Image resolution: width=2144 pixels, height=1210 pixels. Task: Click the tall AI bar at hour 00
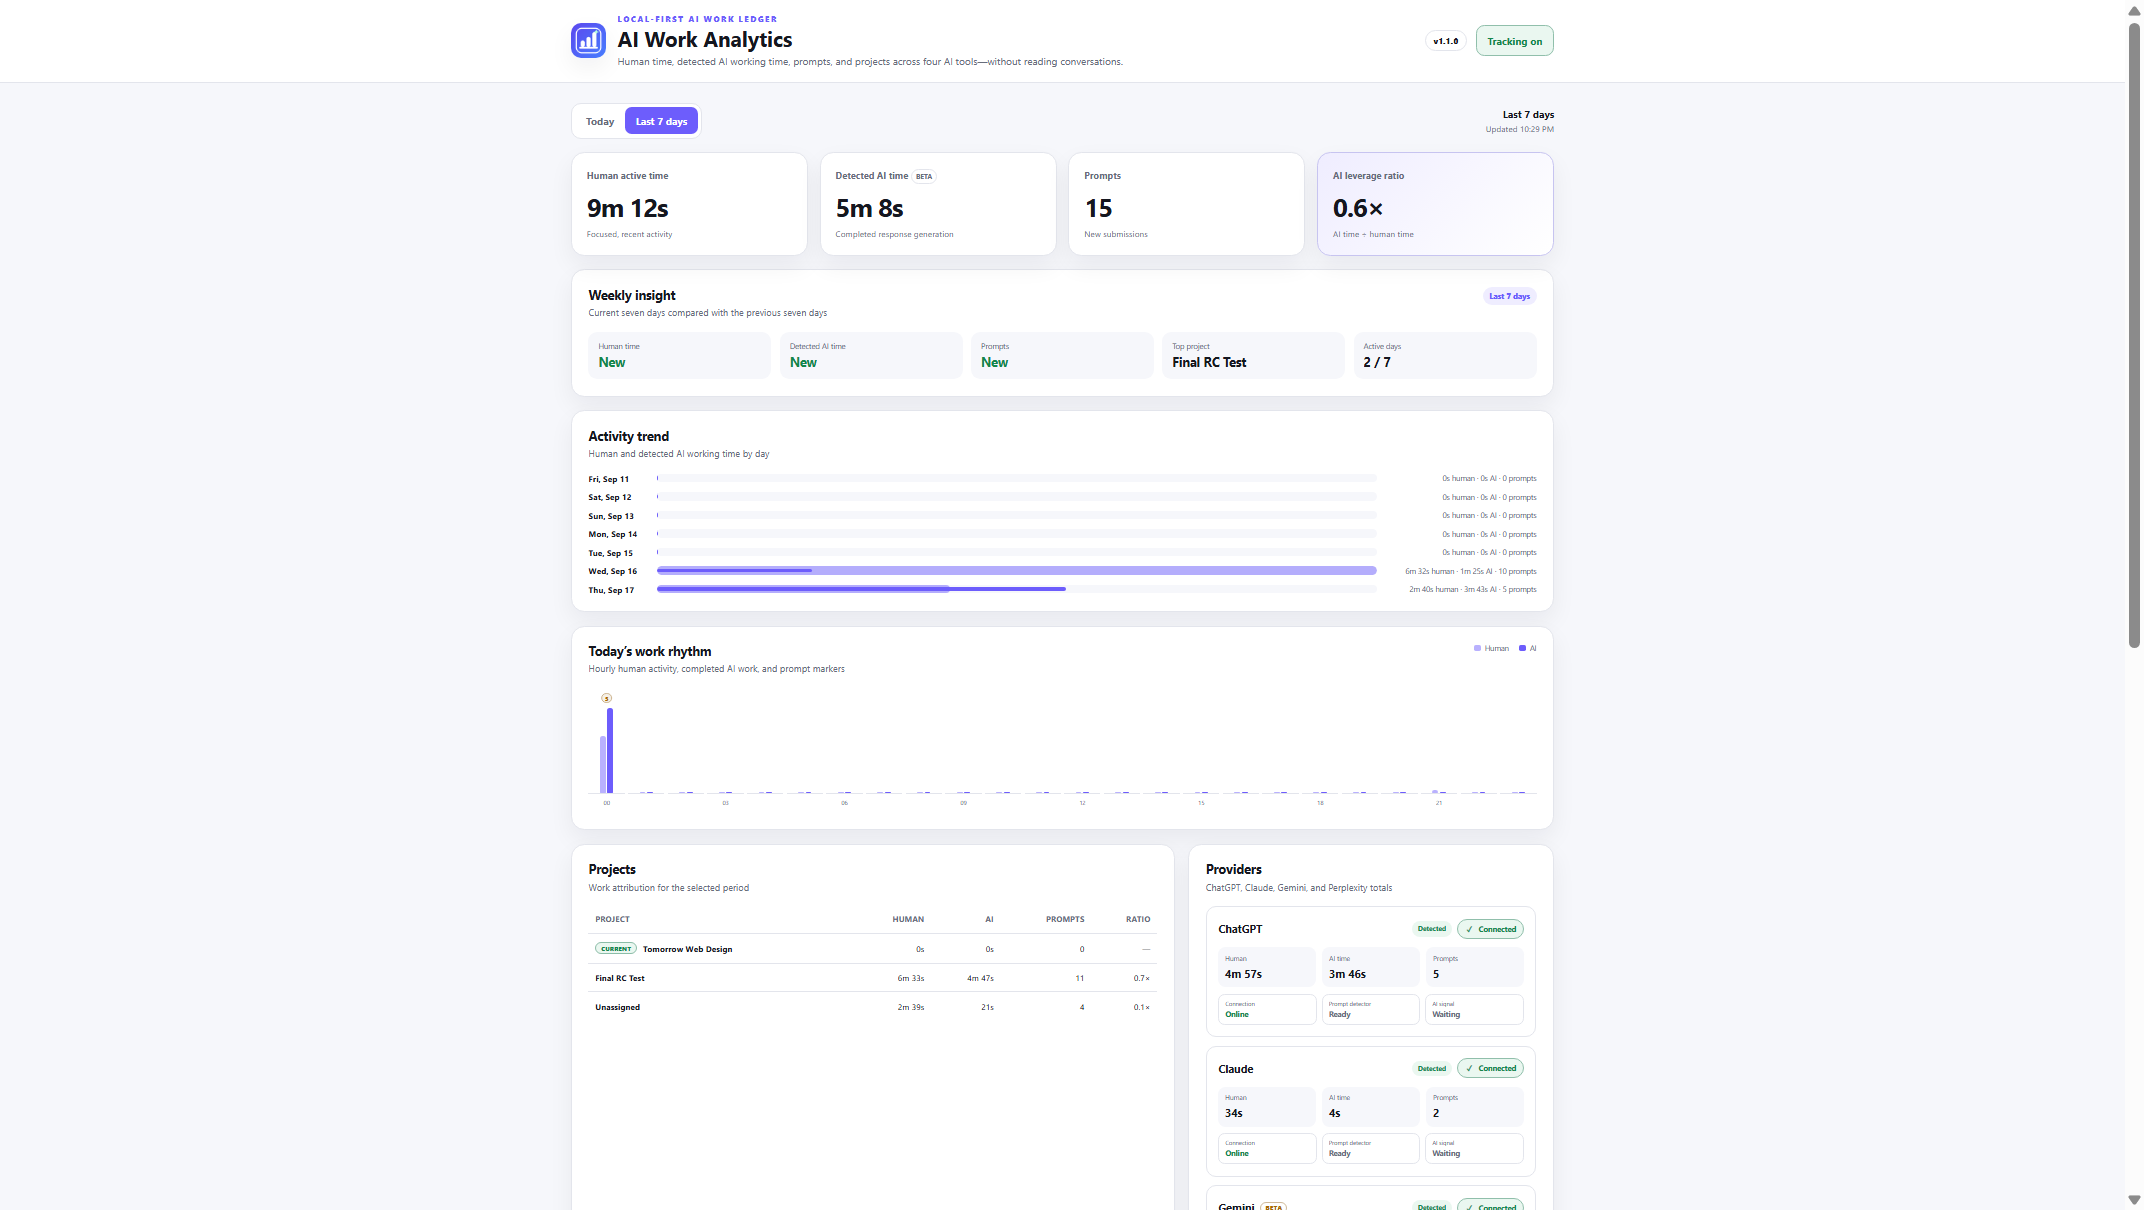coord(610,751)
